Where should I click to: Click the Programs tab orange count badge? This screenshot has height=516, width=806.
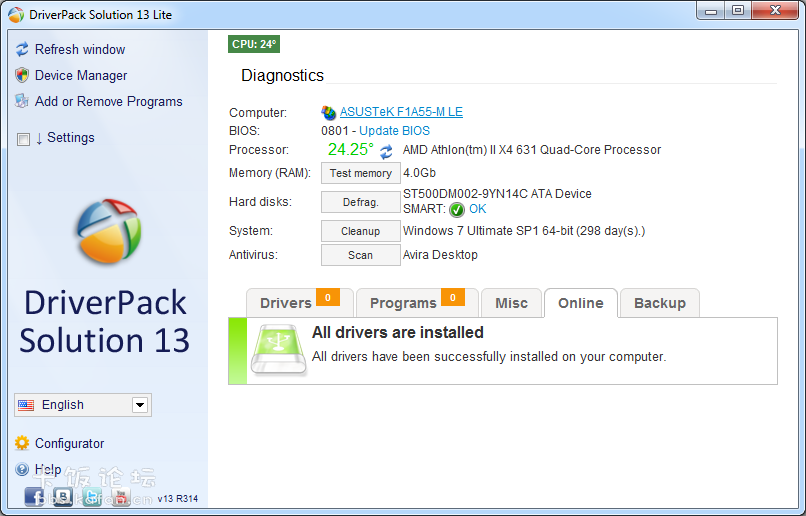coord(453,297)
